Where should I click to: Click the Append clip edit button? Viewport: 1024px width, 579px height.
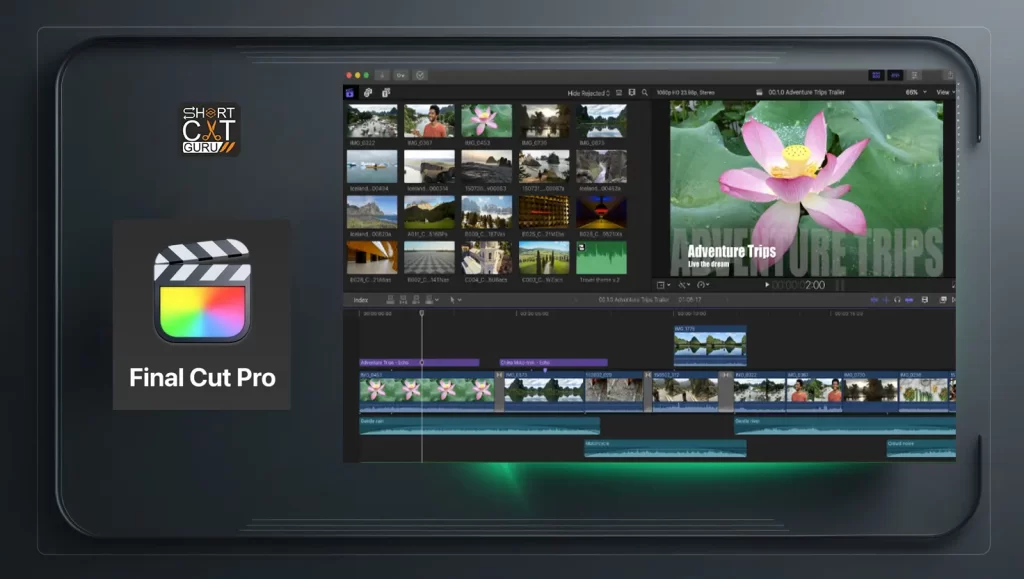click(416, 300)
